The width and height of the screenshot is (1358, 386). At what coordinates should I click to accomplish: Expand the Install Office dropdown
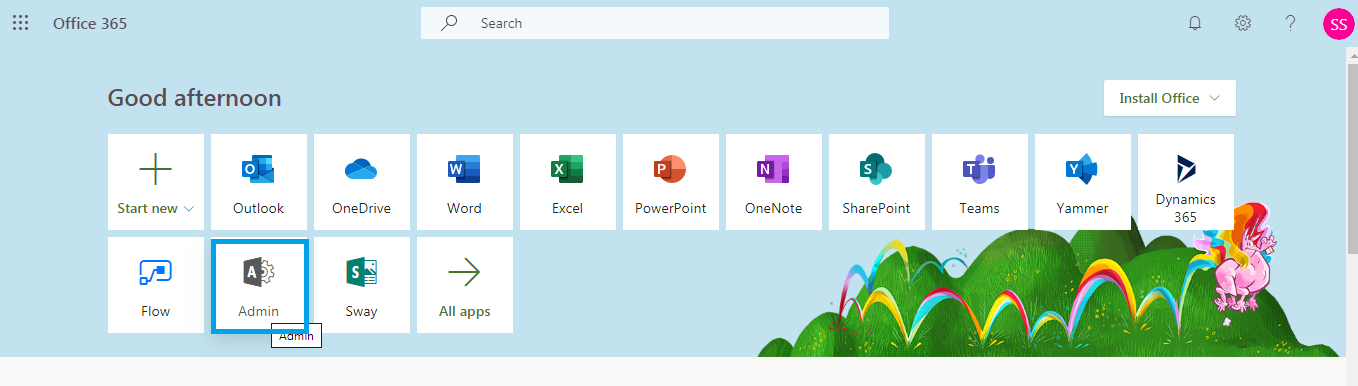pyautogui.click(x=1170, y=98)
